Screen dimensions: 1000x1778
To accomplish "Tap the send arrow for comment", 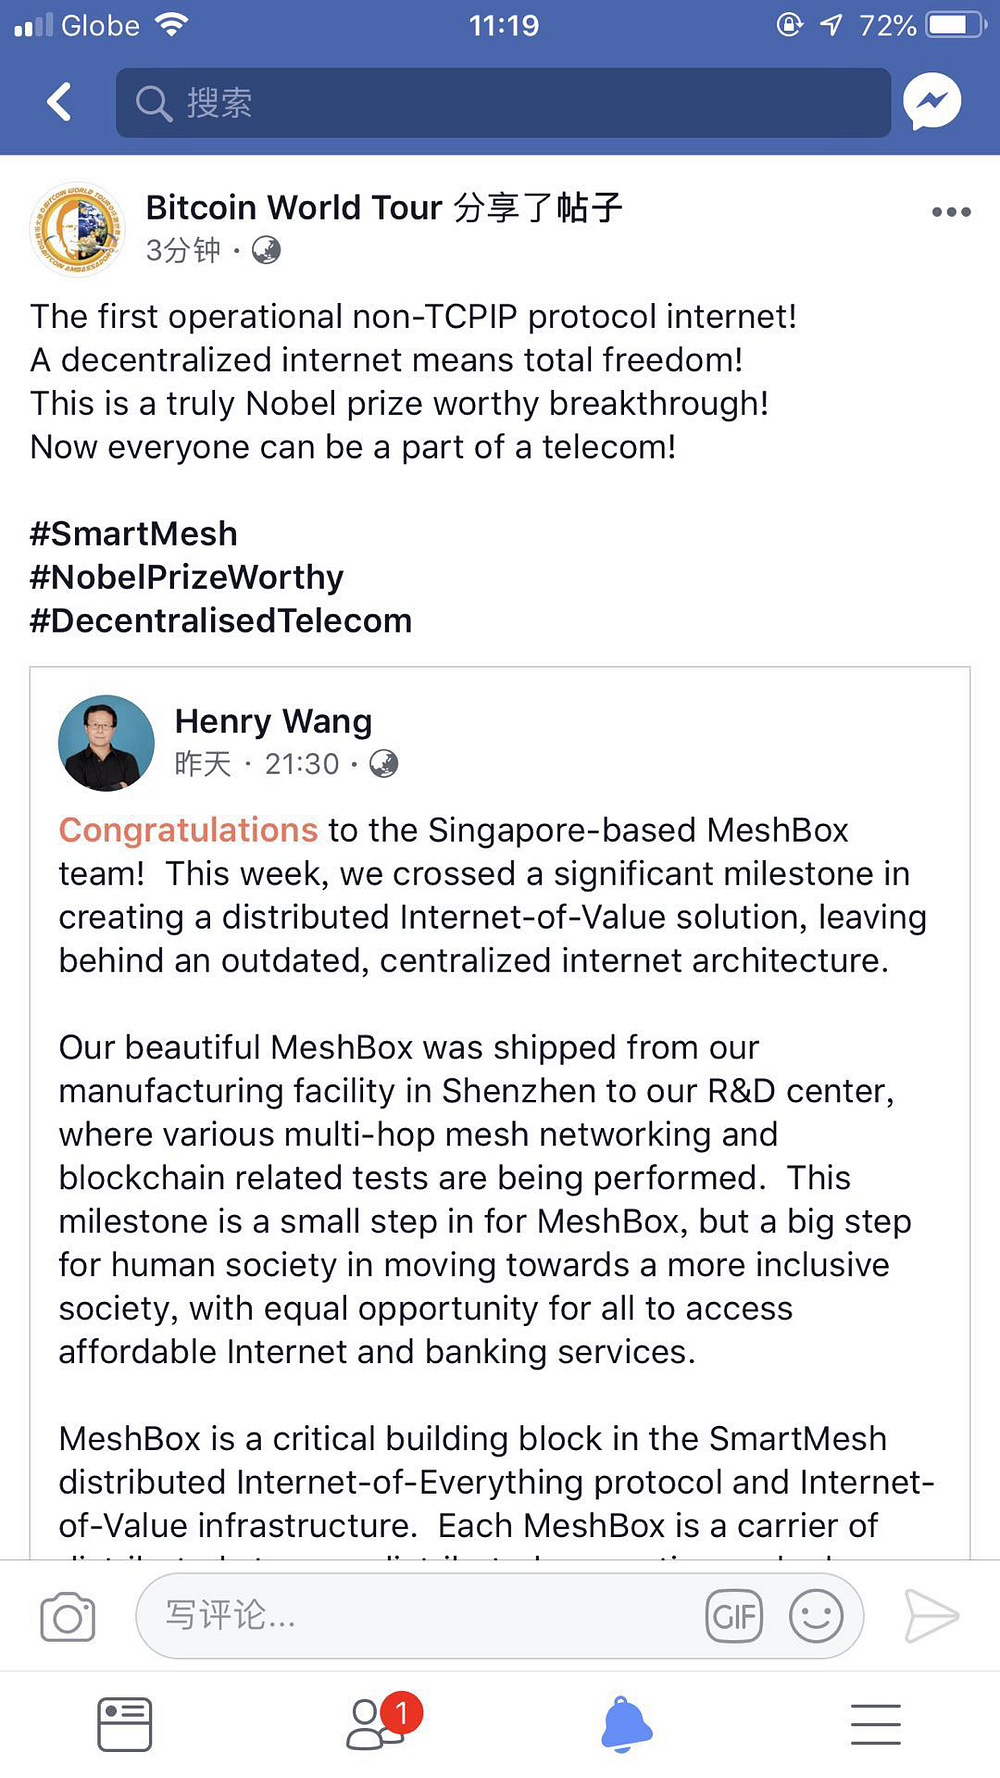I will point(932,1616).
